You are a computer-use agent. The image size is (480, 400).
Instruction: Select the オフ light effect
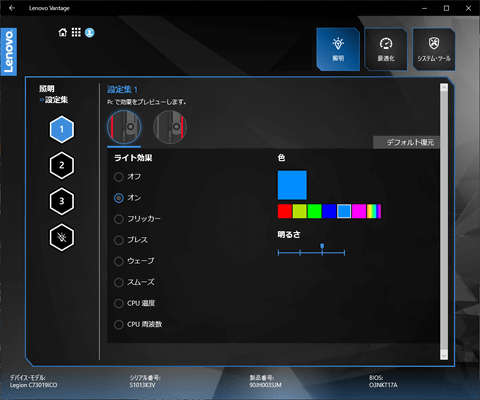(x=127, y=177)
